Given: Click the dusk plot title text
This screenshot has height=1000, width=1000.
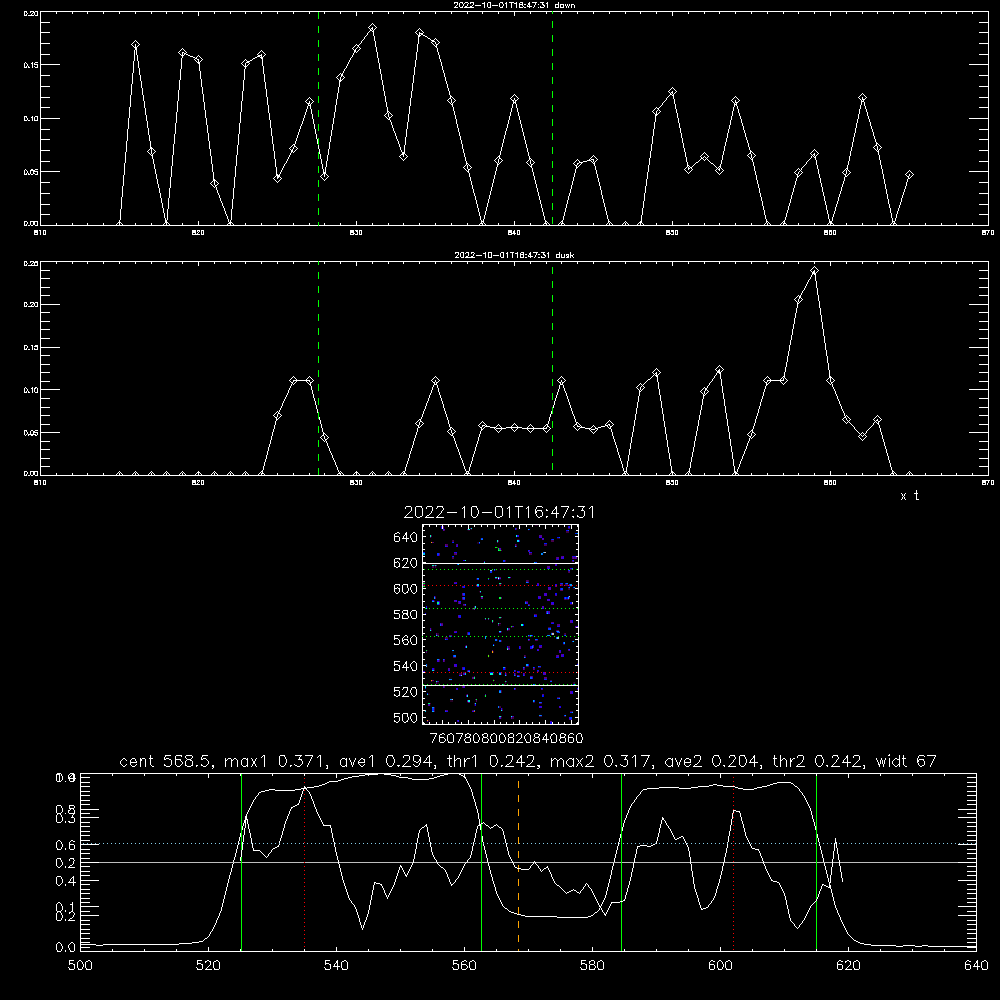Looking at the screenshot, I should click(x=515, y=255).
